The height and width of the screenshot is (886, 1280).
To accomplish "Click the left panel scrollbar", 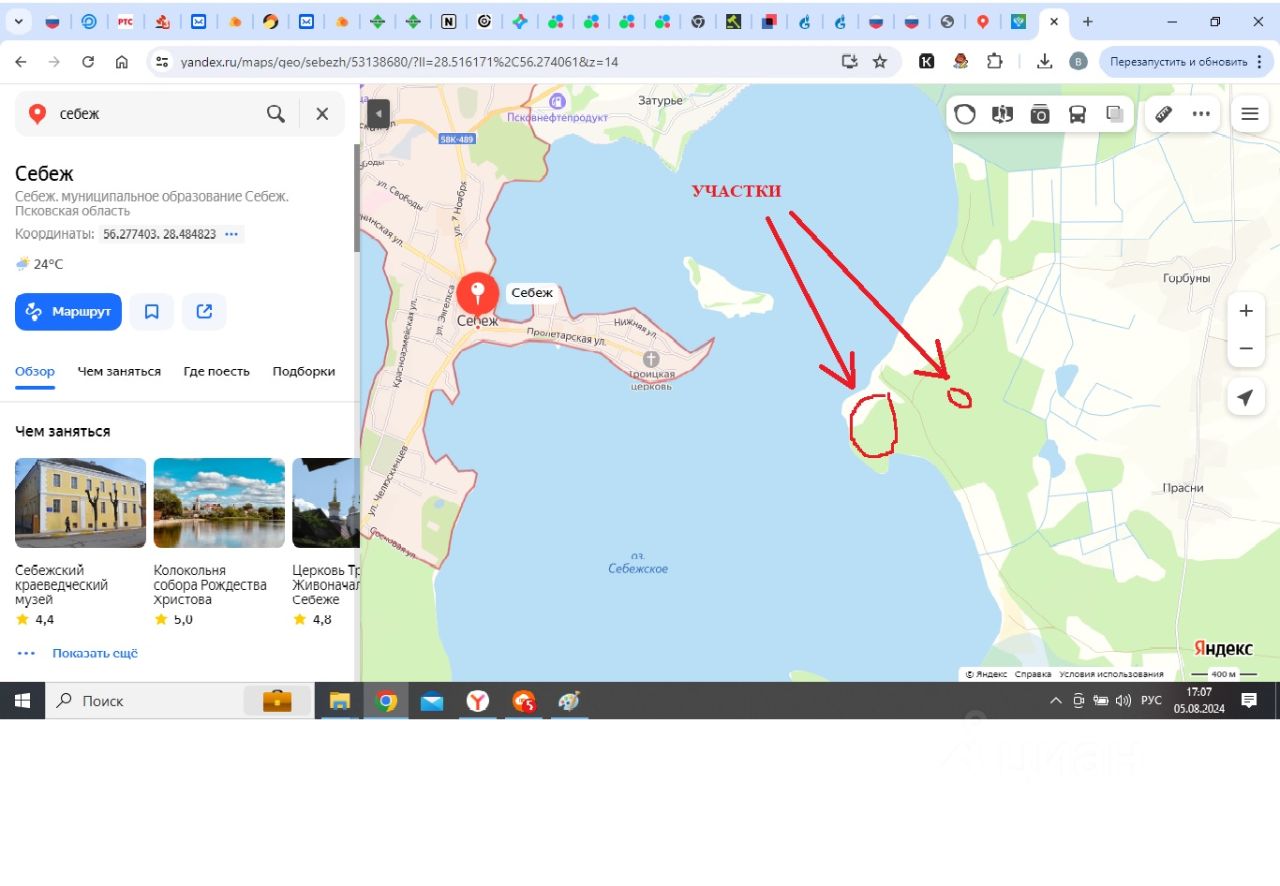I will (357, 198).
